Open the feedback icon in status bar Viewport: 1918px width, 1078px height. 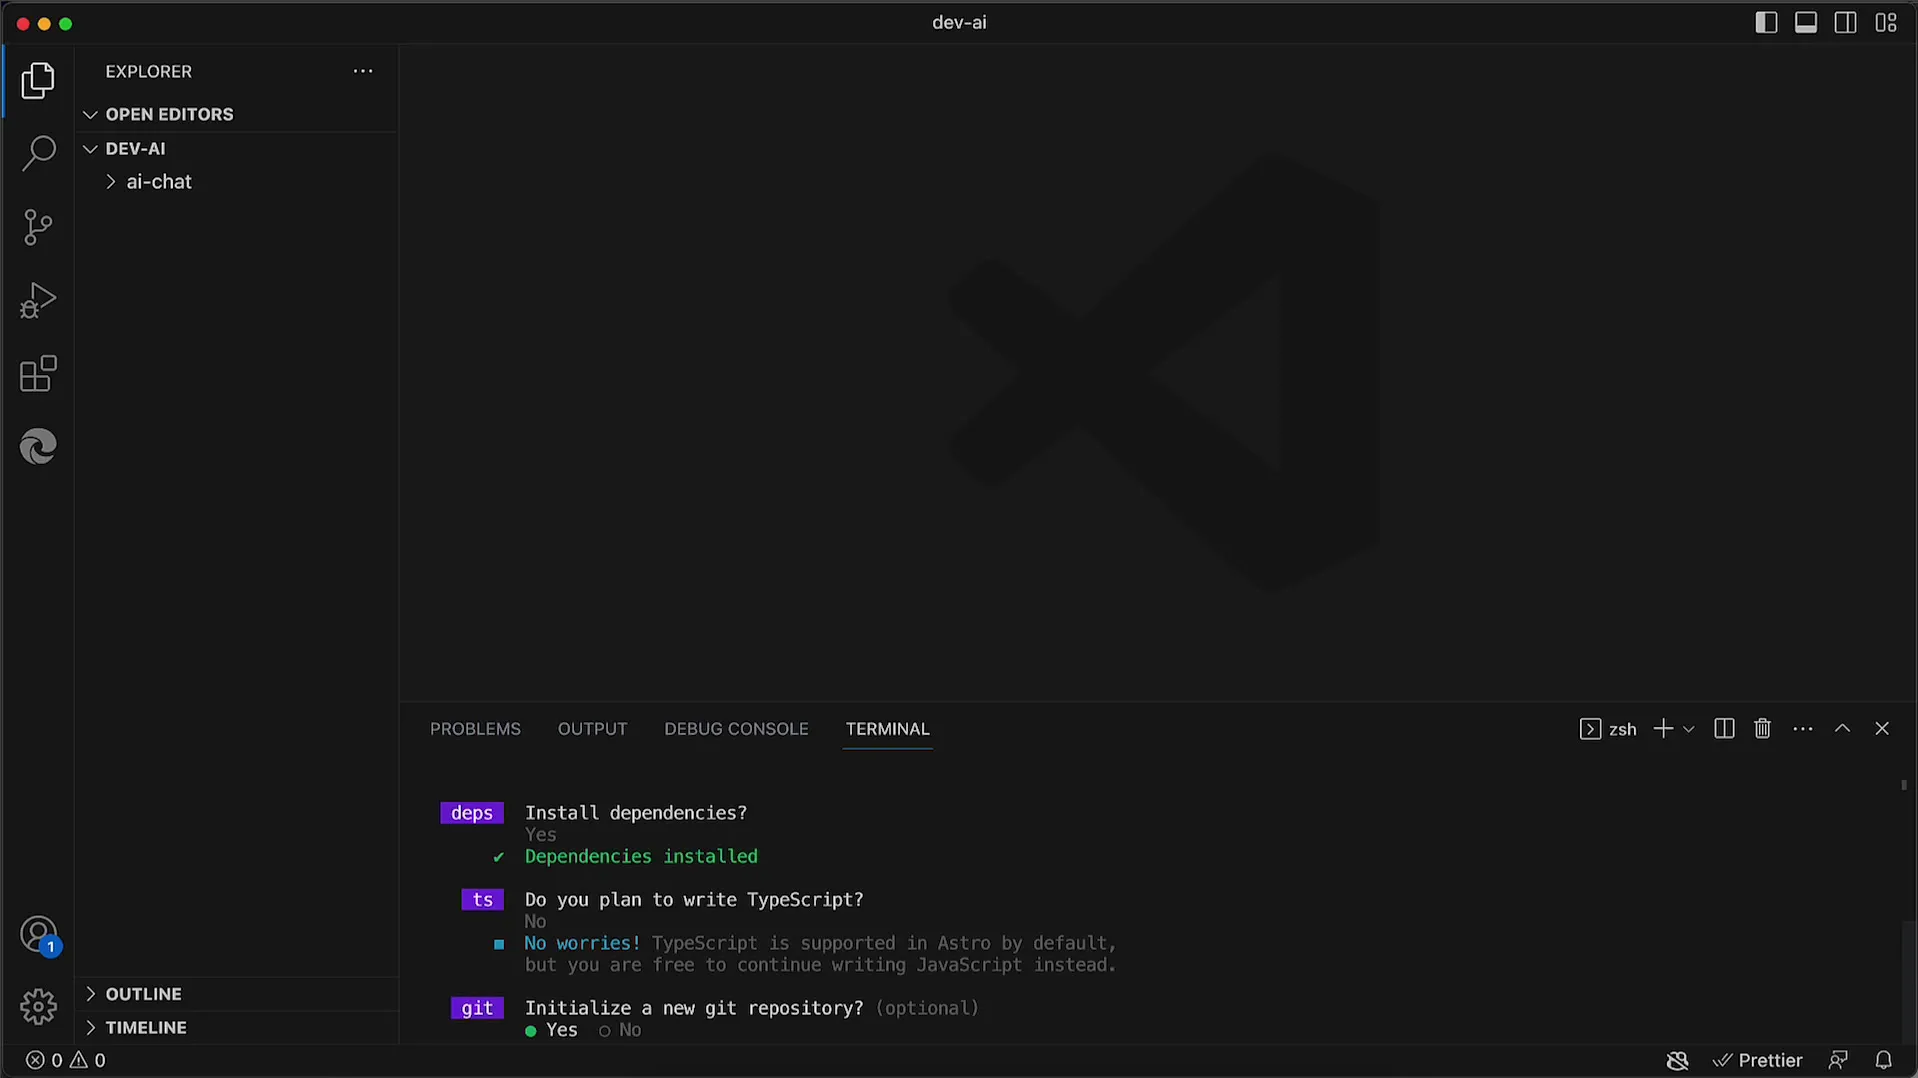tap(1838, 1060)
